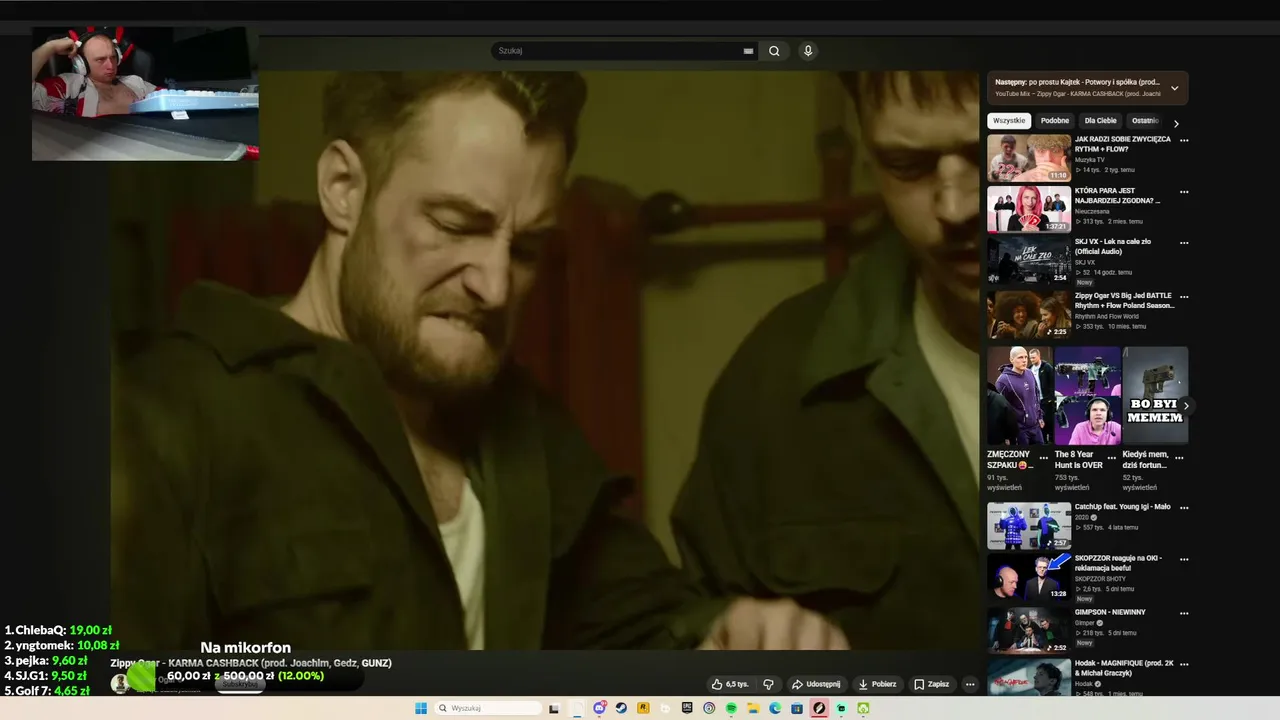Viewport: 1280px width, 720px height.
Task: Click the taskbar Wyszukaj search box
Action: click(x=488, y=708)
